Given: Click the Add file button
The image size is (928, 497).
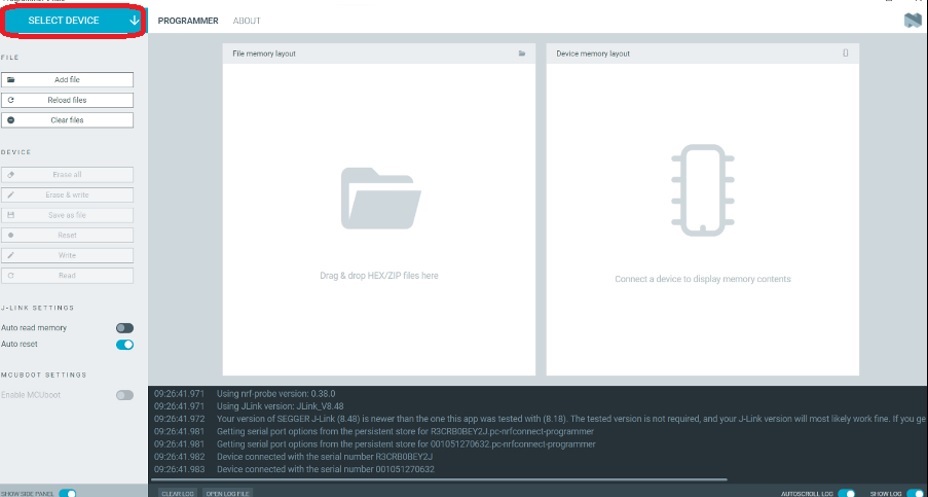Looking at the screenshot, I should pos(67,80).
